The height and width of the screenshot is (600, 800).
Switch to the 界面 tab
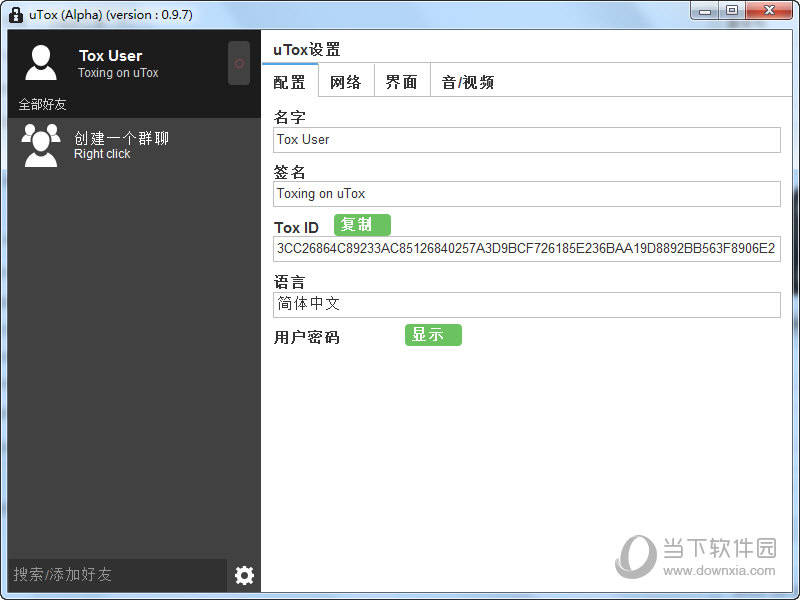(x=402, y=82)
